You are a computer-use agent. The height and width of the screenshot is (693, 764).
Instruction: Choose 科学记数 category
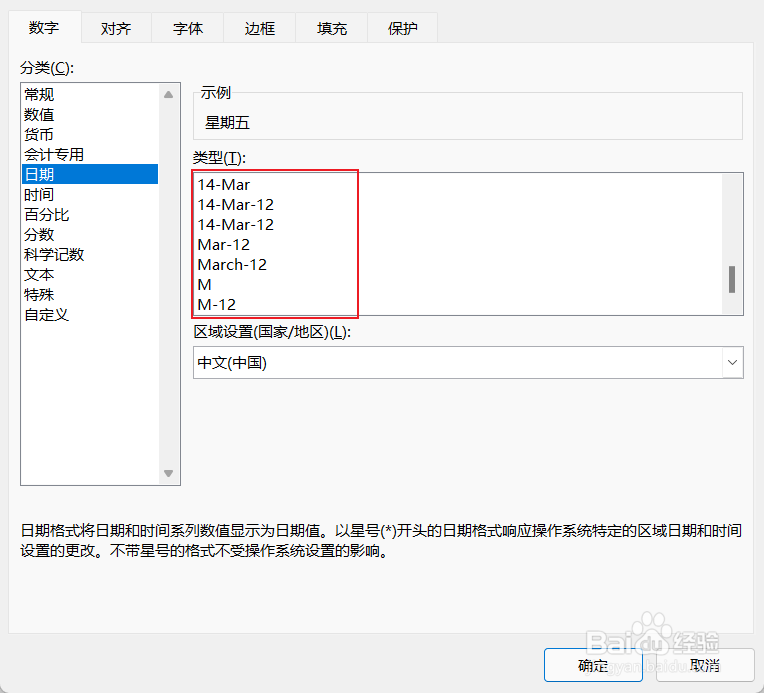90,254
